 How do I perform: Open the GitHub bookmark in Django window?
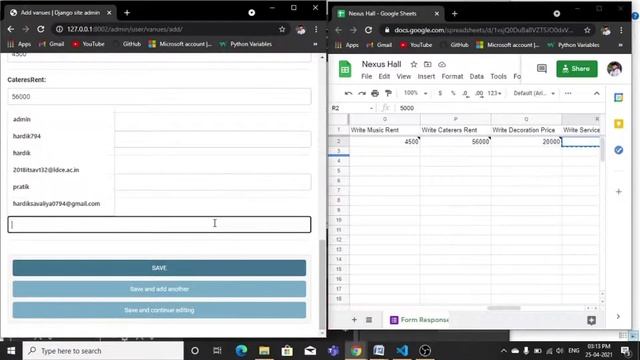point(128,44)
